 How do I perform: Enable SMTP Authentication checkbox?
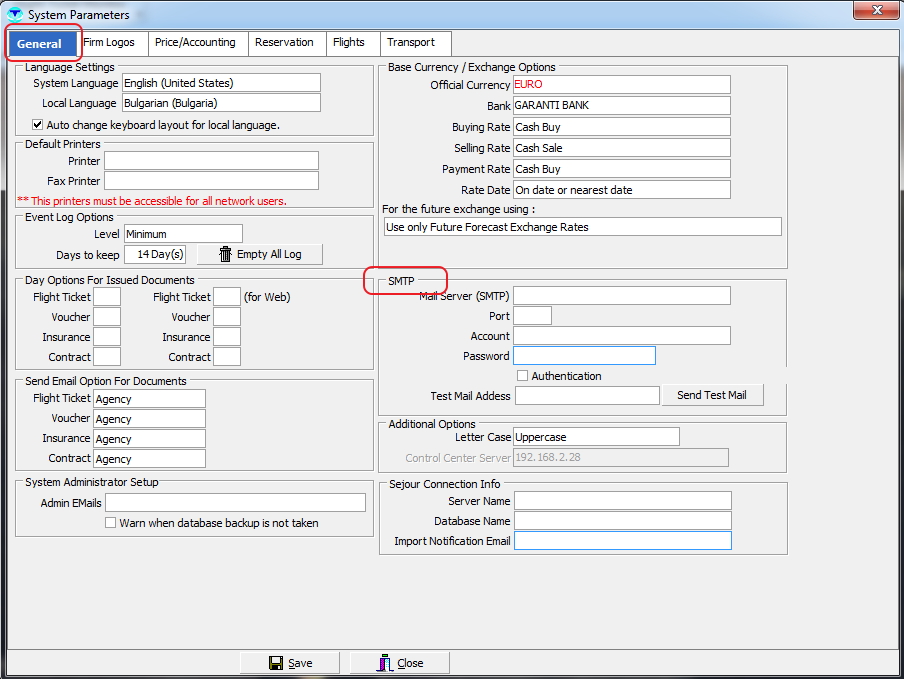(x=522, y=376)
